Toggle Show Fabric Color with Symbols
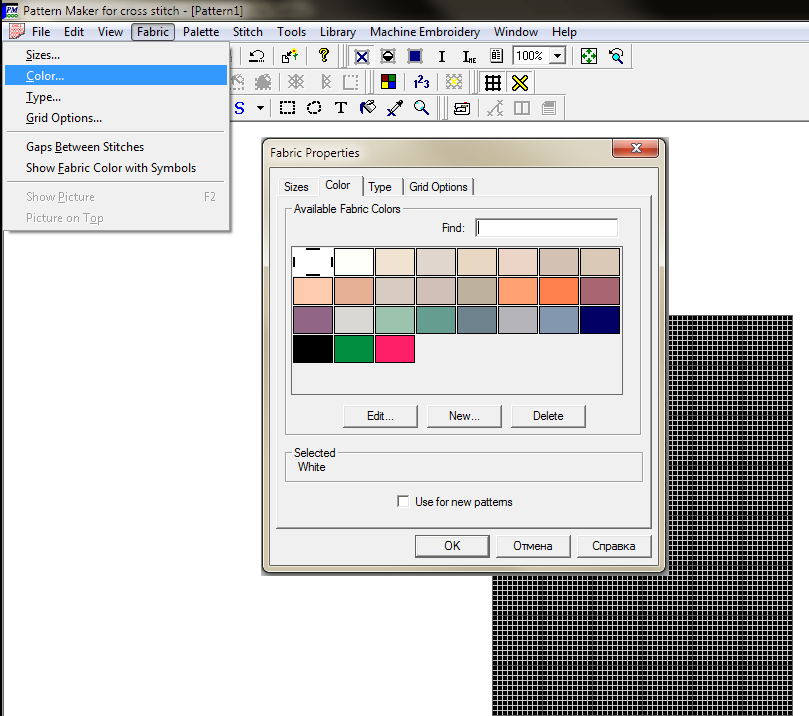This screenshot has height=716, width=809. pyautogui.click(x=111, y=168)
